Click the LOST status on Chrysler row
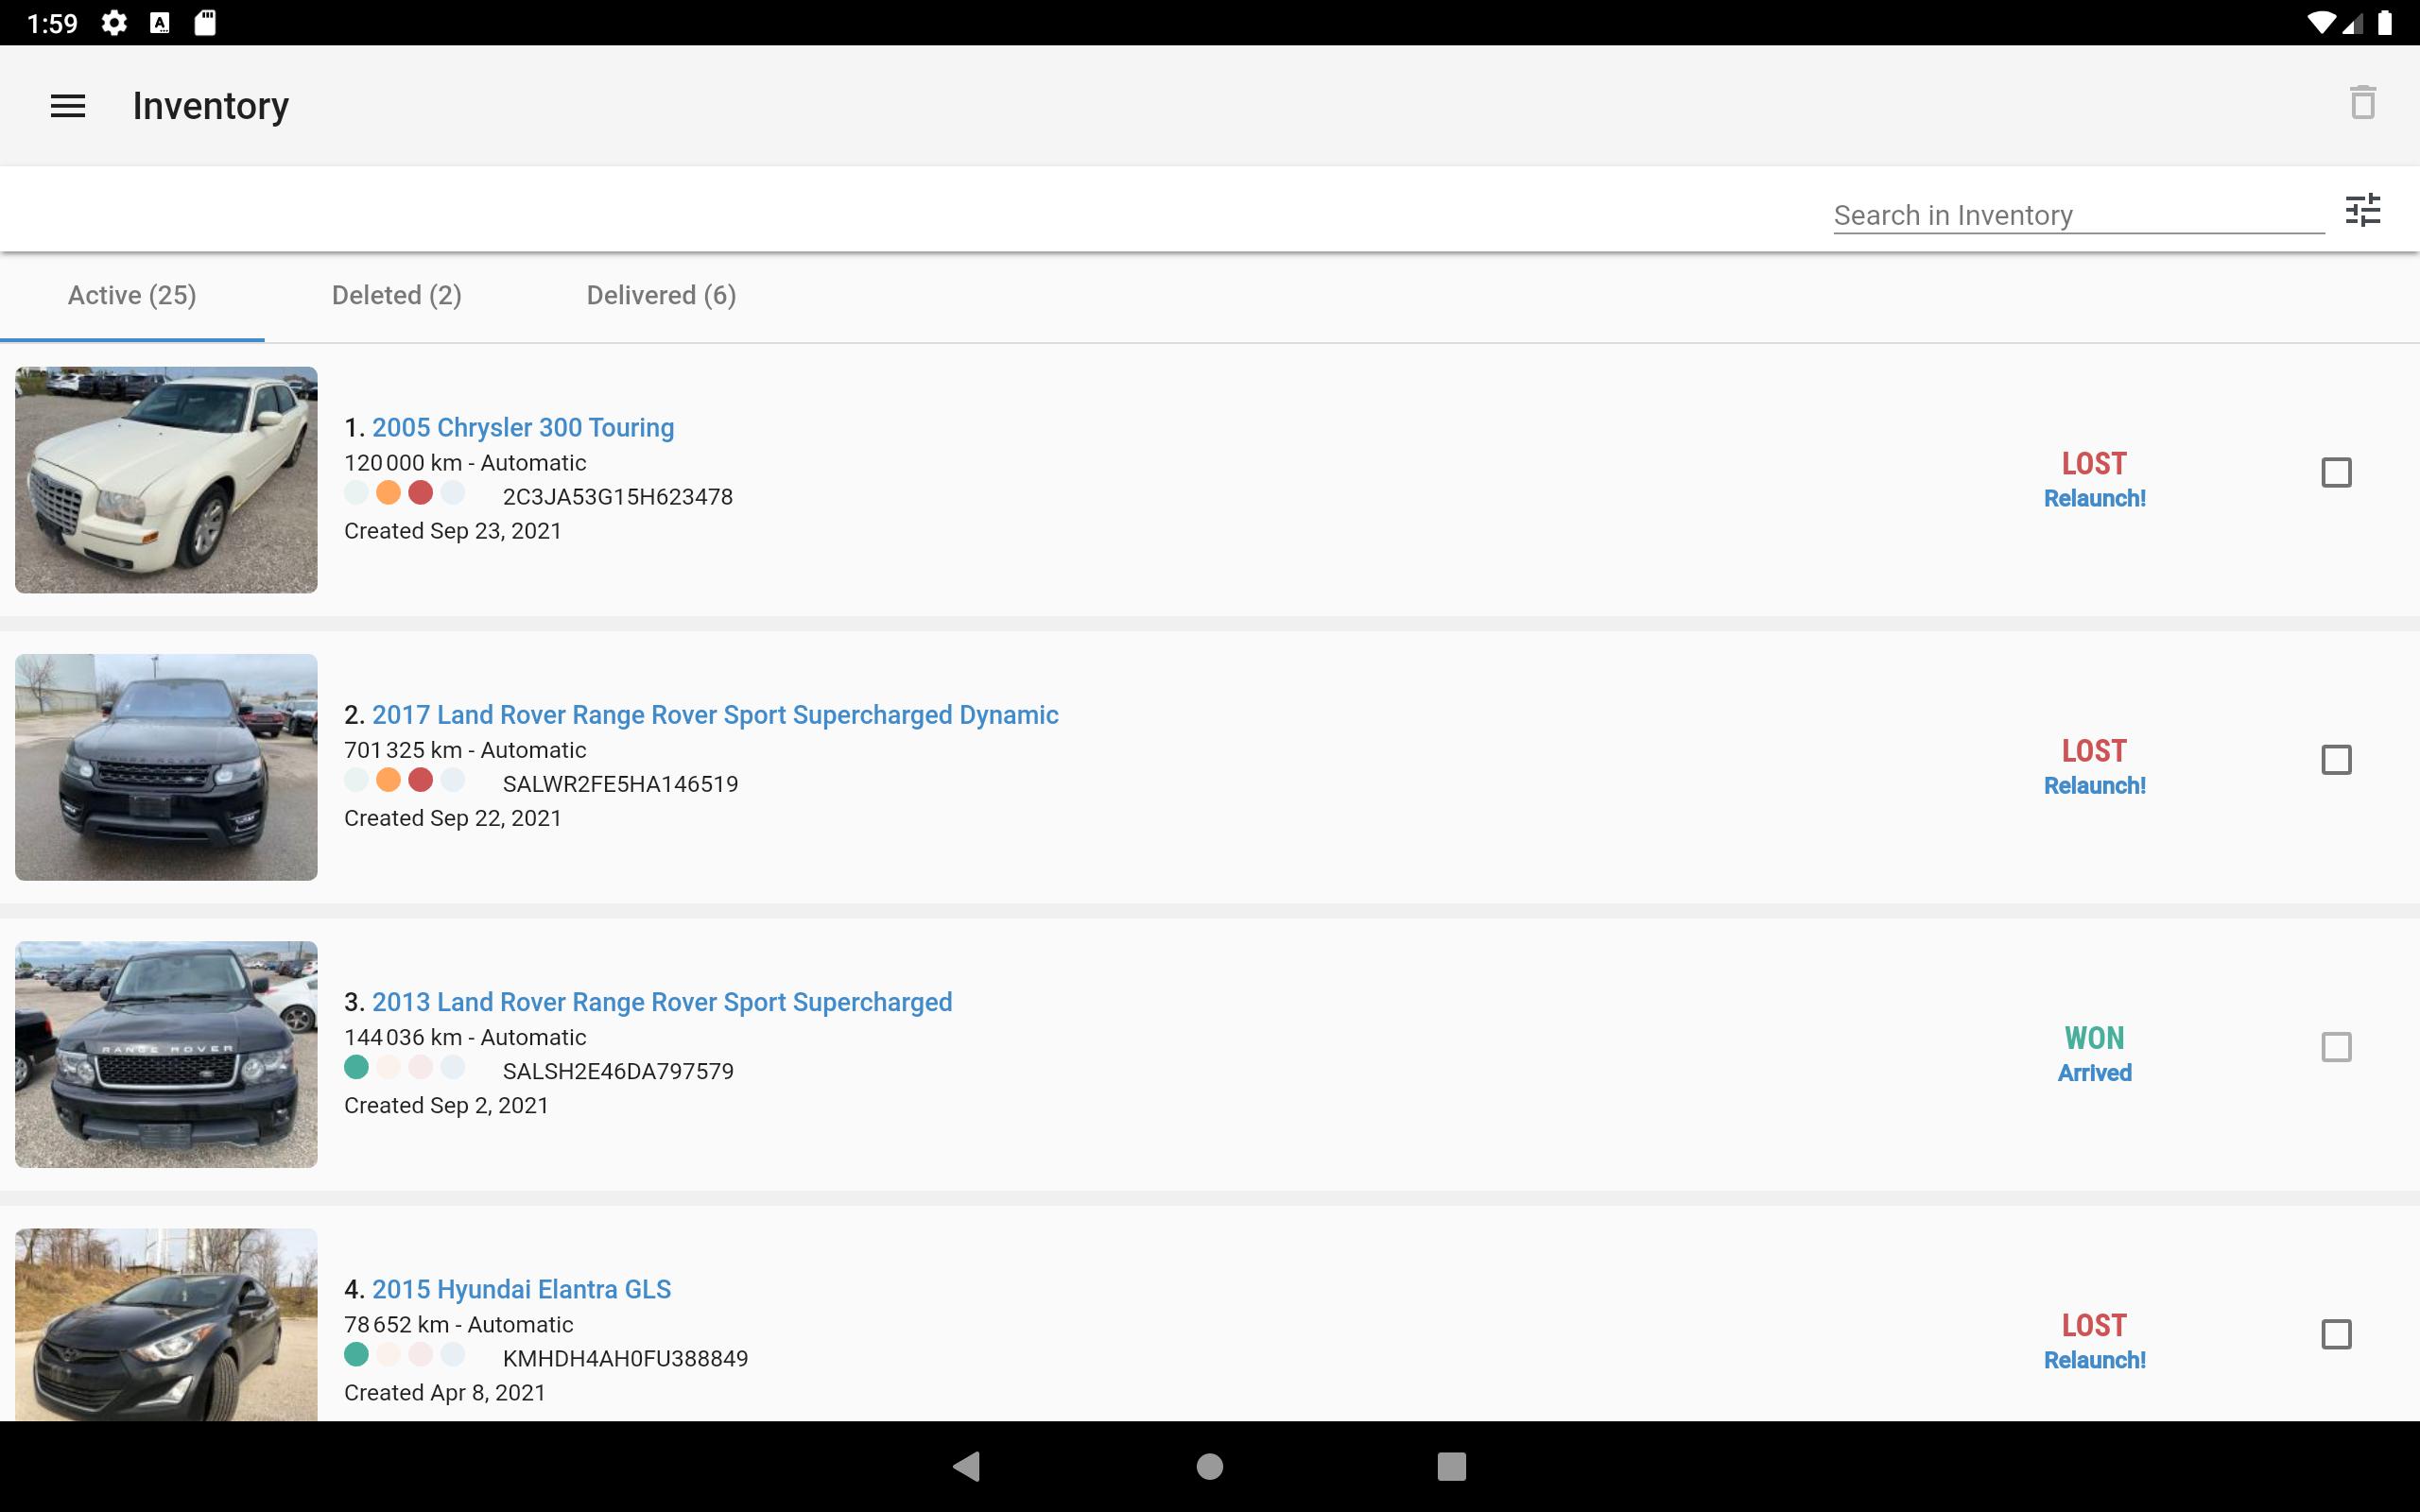 2094,464
